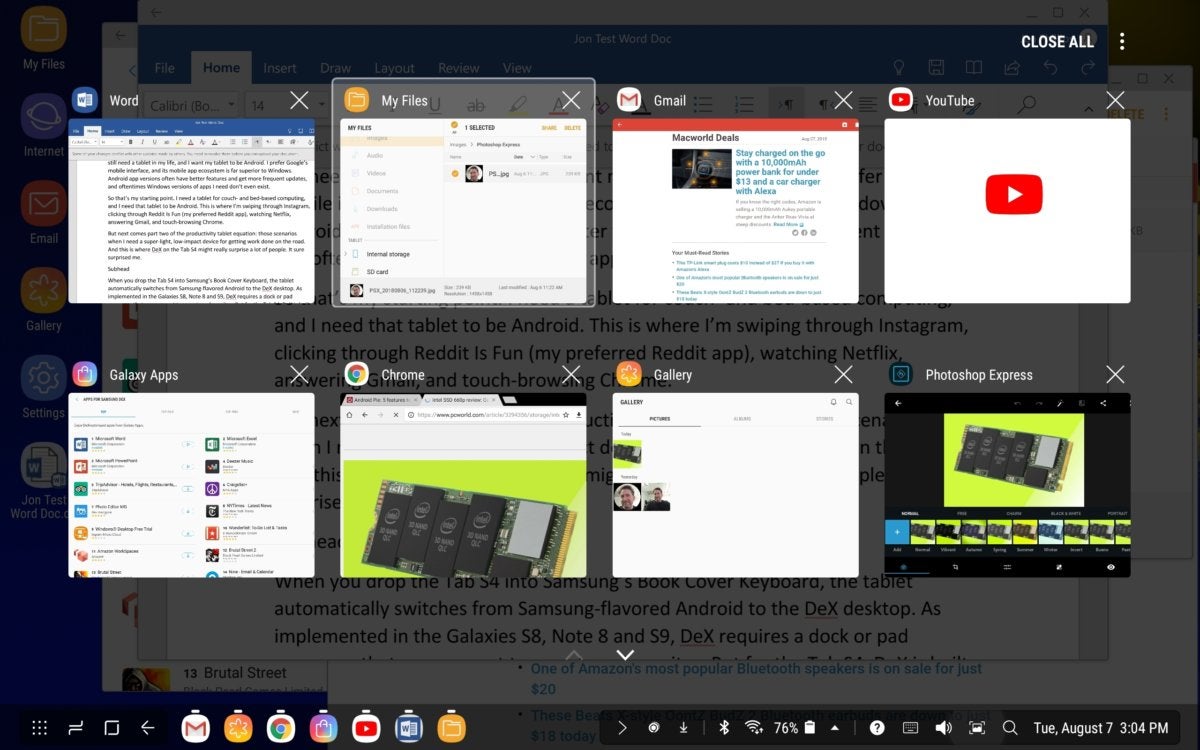
Task: Open Jon Test Word Doc desktop file
Action: pos(44,482)
